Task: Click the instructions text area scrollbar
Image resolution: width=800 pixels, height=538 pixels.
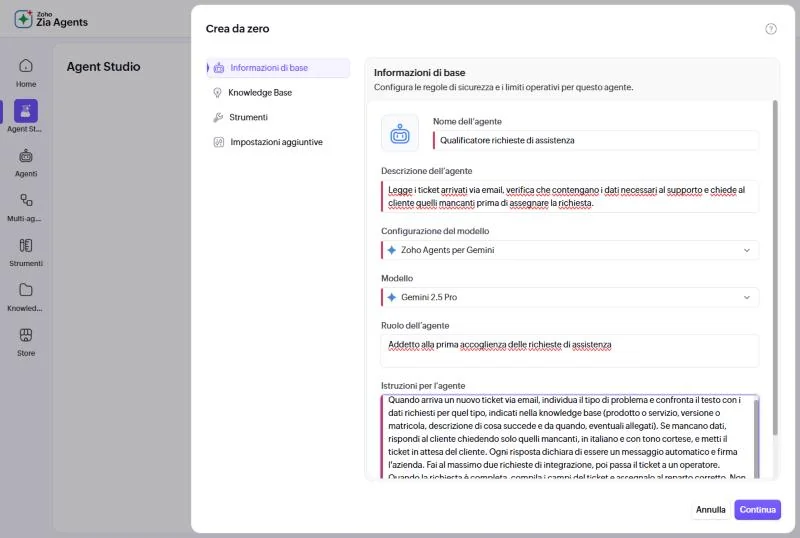Action: click(756, 437)
